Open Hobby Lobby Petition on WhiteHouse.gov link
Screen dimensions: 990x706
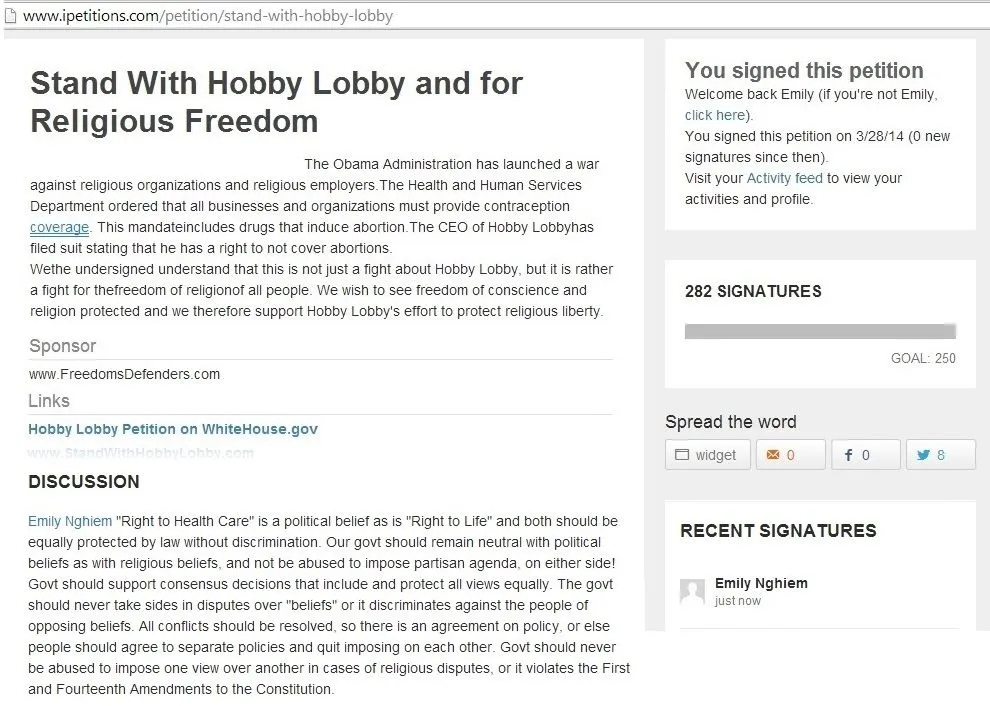tap(173, 429)
